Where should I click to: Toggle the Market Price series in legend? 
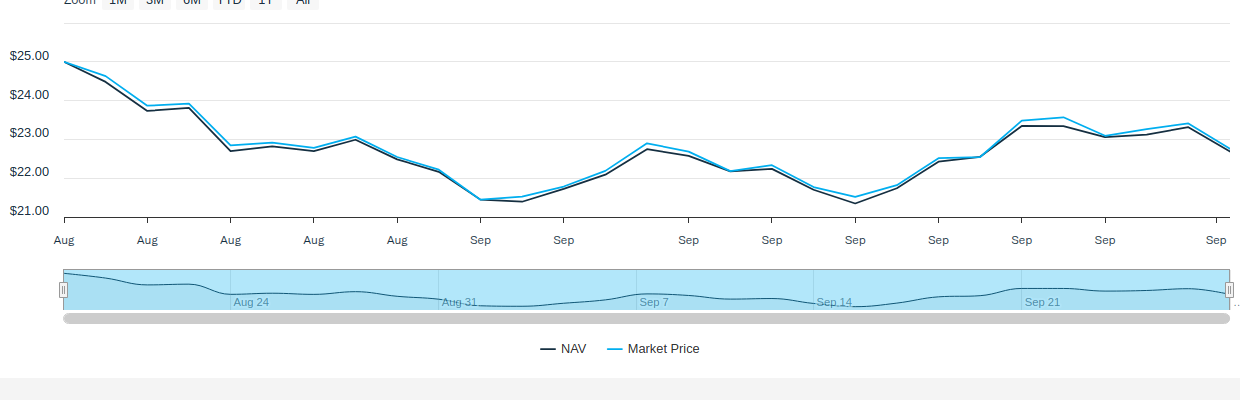coord(663,349)
